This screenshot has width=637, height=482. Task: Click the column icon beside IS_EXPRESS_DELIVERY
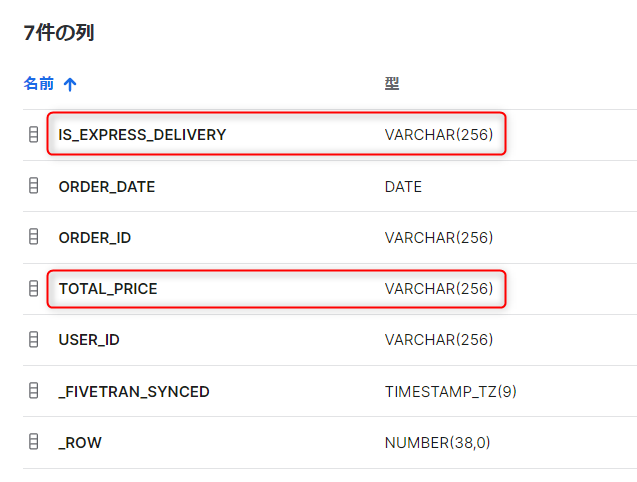[34, 135]
